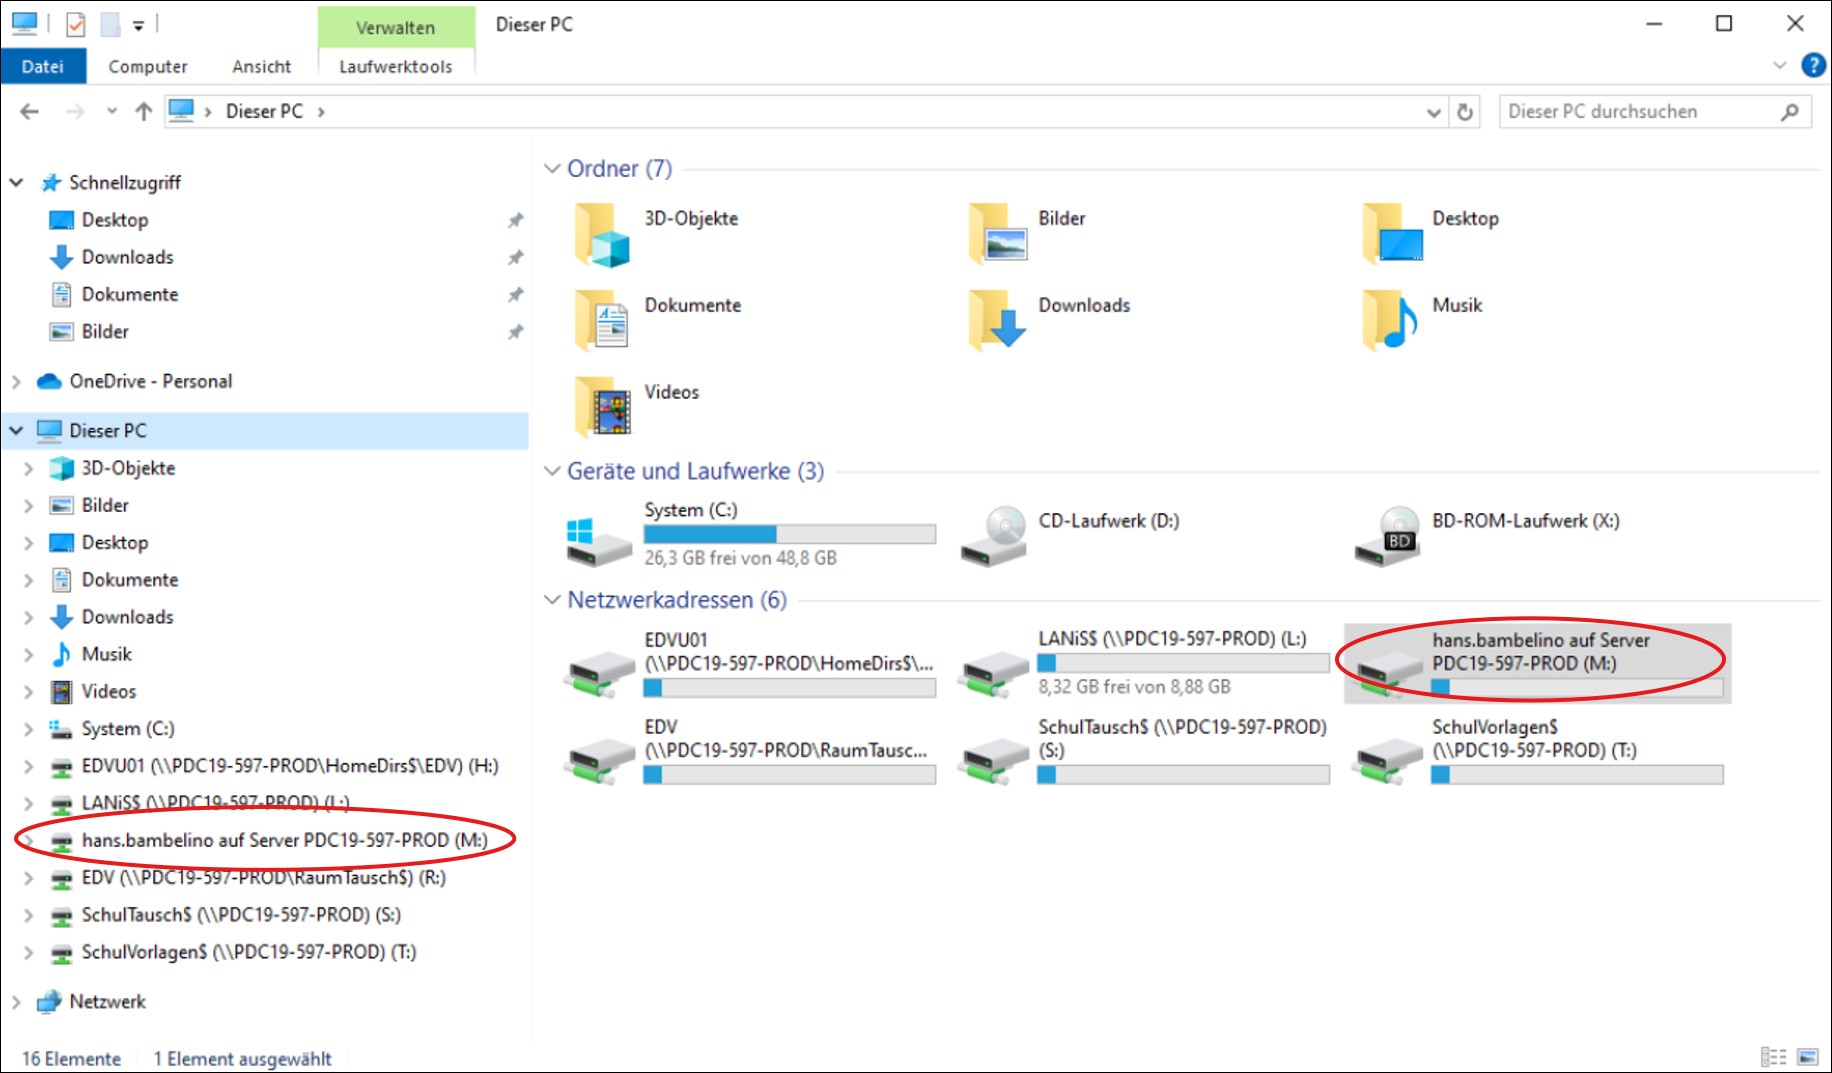Click the LANiS$ (L:) drive capacity bar
Image resolution: width=1832 pixels, height=1073 pixels.
(1183, 663)
